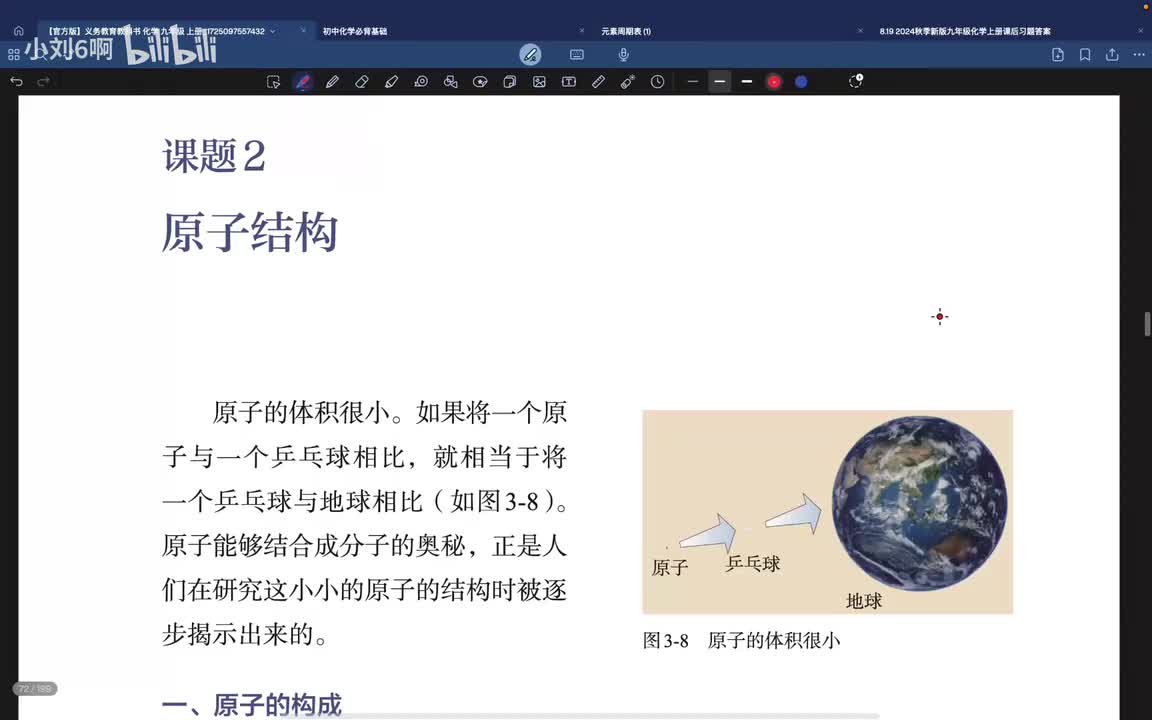
Task: Click the title 原子结构
Action: click(250, 232)
